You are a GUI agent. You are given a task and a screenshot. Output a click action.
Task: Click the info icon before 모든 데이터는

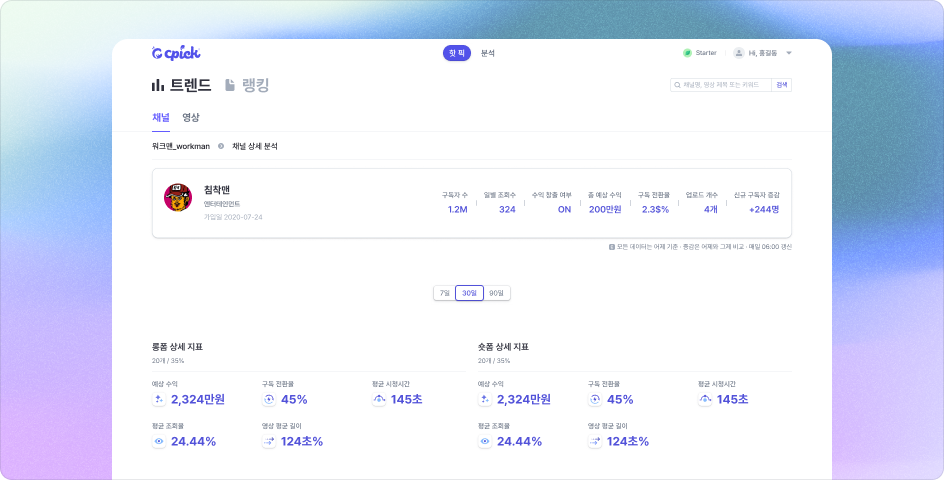(612, 247)
